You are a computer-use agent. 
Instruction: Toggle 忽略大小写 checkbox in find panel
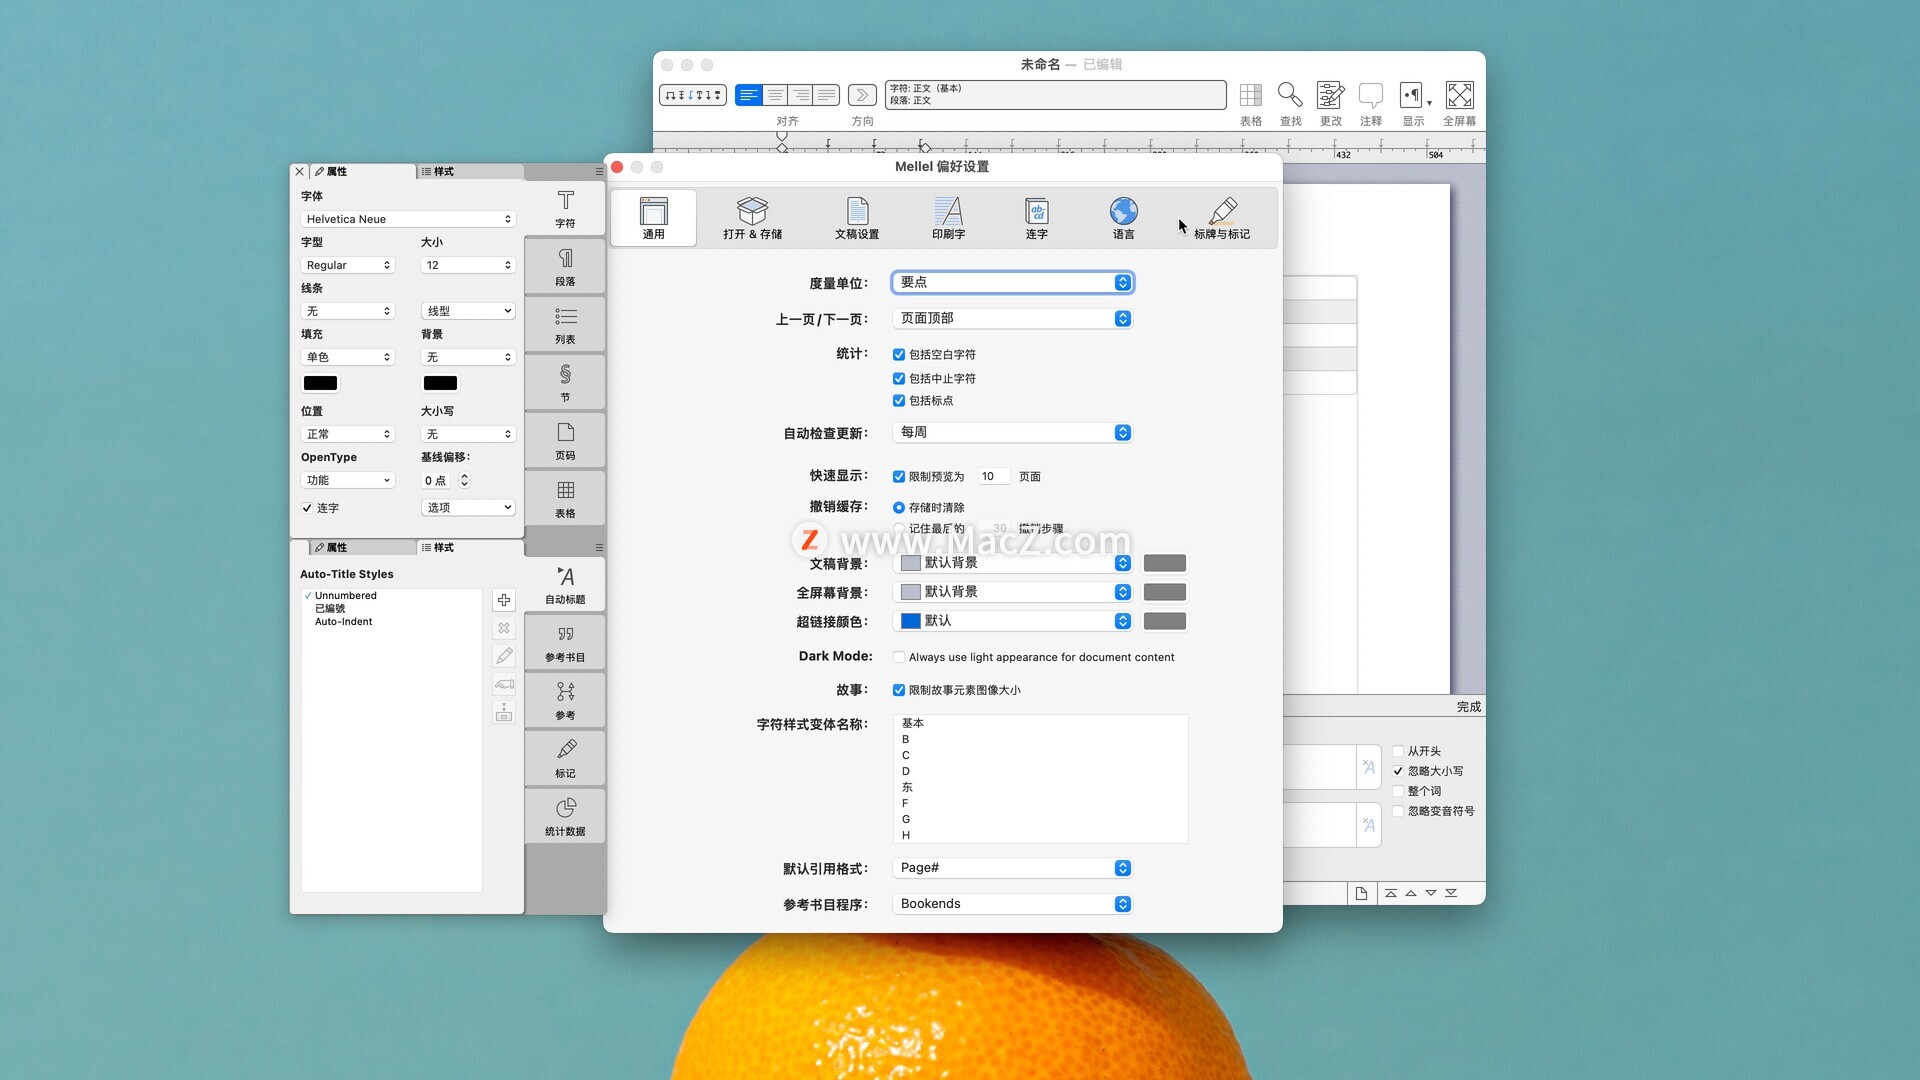(1398, 771)
